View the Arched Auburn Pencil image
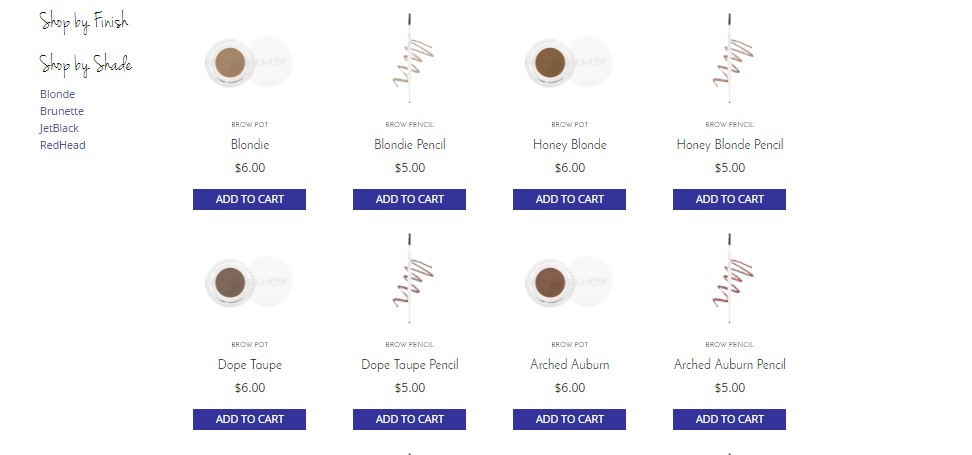The image size is (972, 455). 730,278
